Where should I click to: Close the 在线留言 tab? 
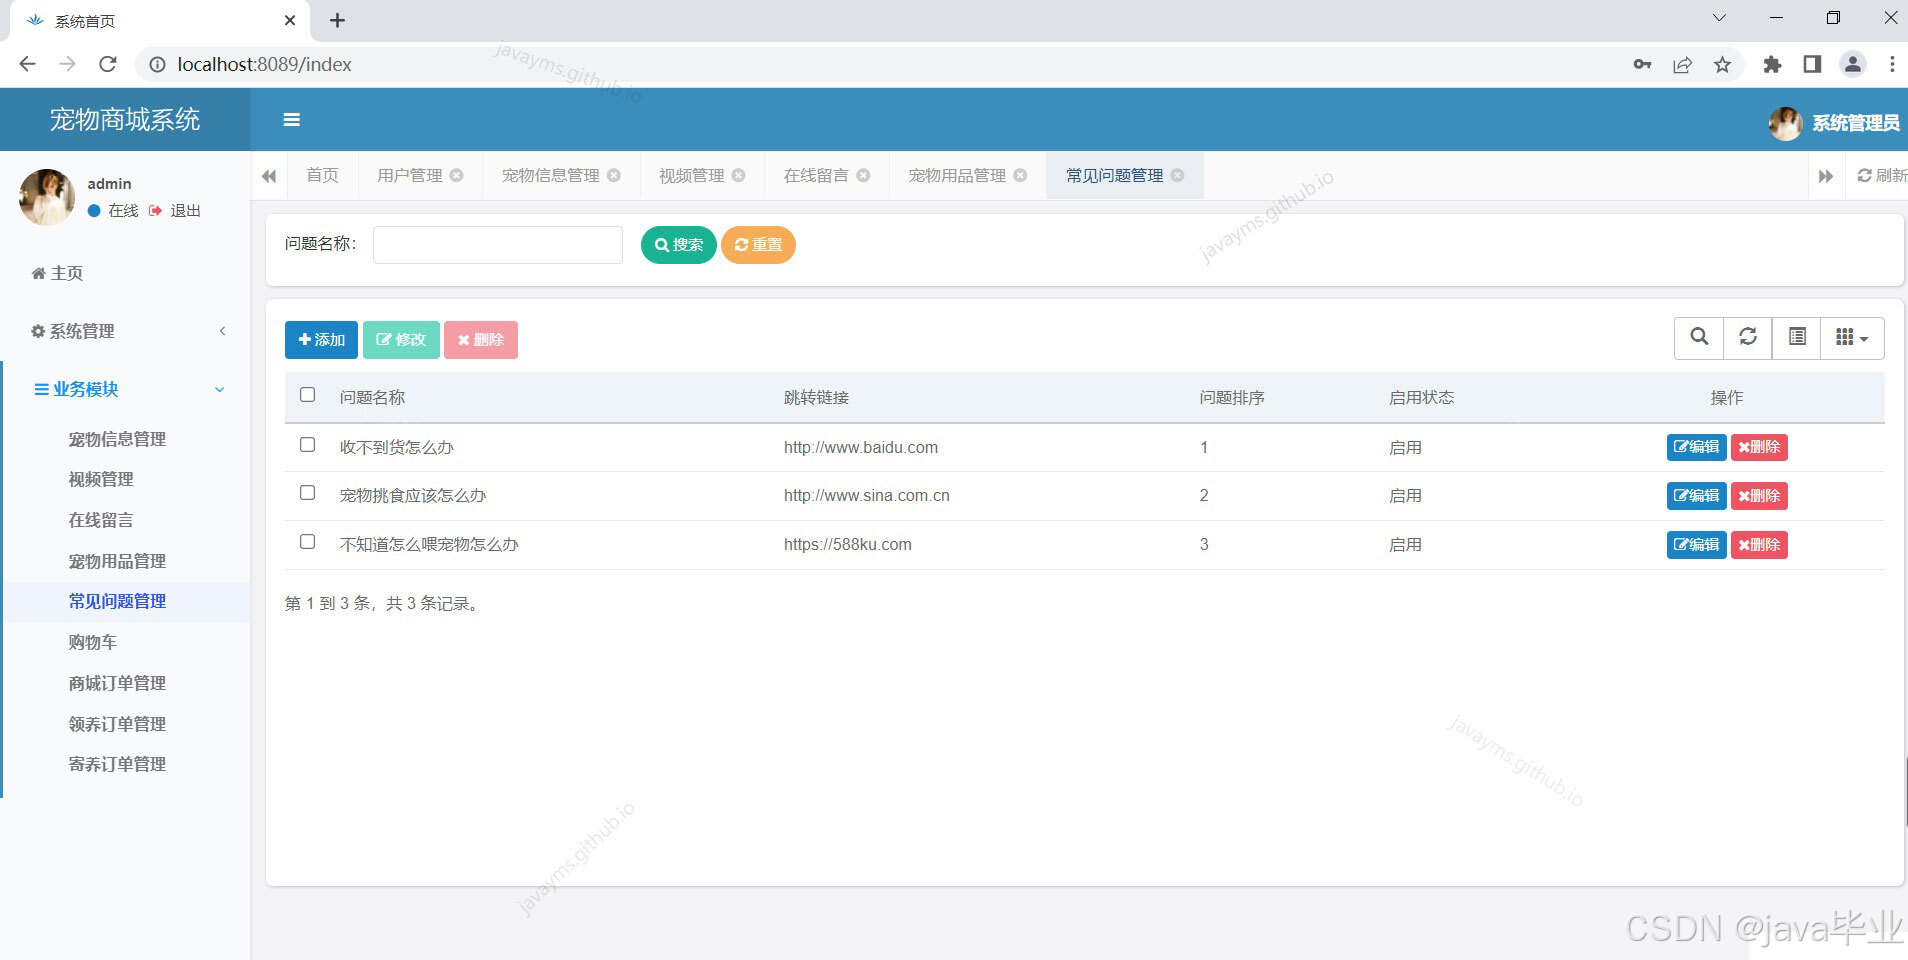(x=863, y=175)
